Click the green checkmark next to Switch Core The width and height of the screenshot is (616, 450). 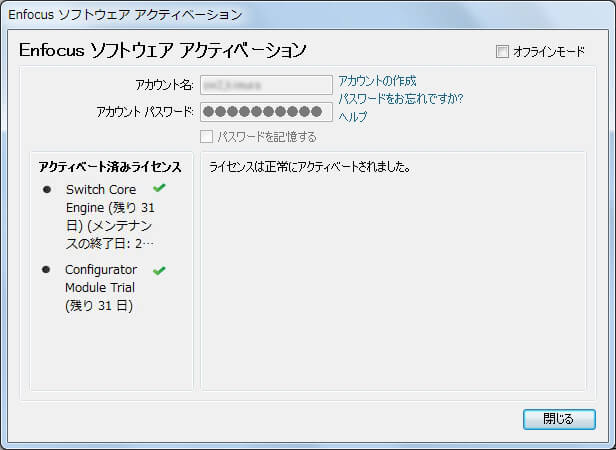pos(159,188)
